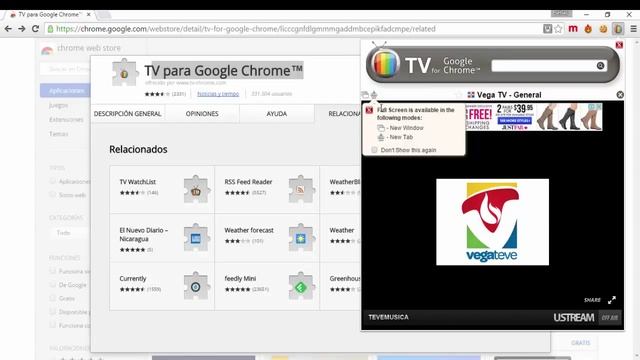Click the USTREAM logo link
The height and width of the screenshot is (360, 640).
click(x=573, y=317)
